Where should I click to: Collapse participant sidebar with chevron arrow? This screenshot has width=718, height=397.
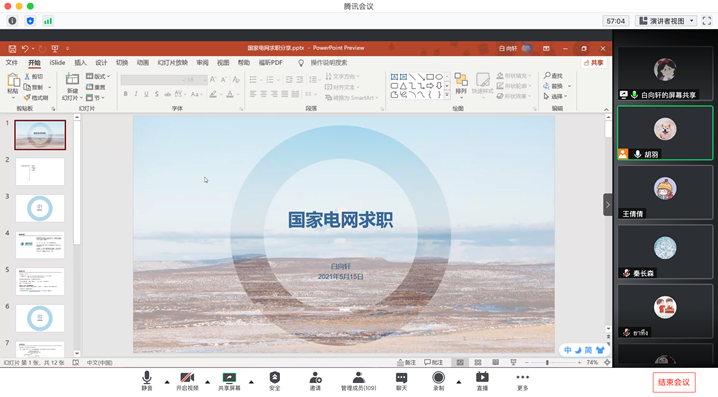click(x=608, y=205)
